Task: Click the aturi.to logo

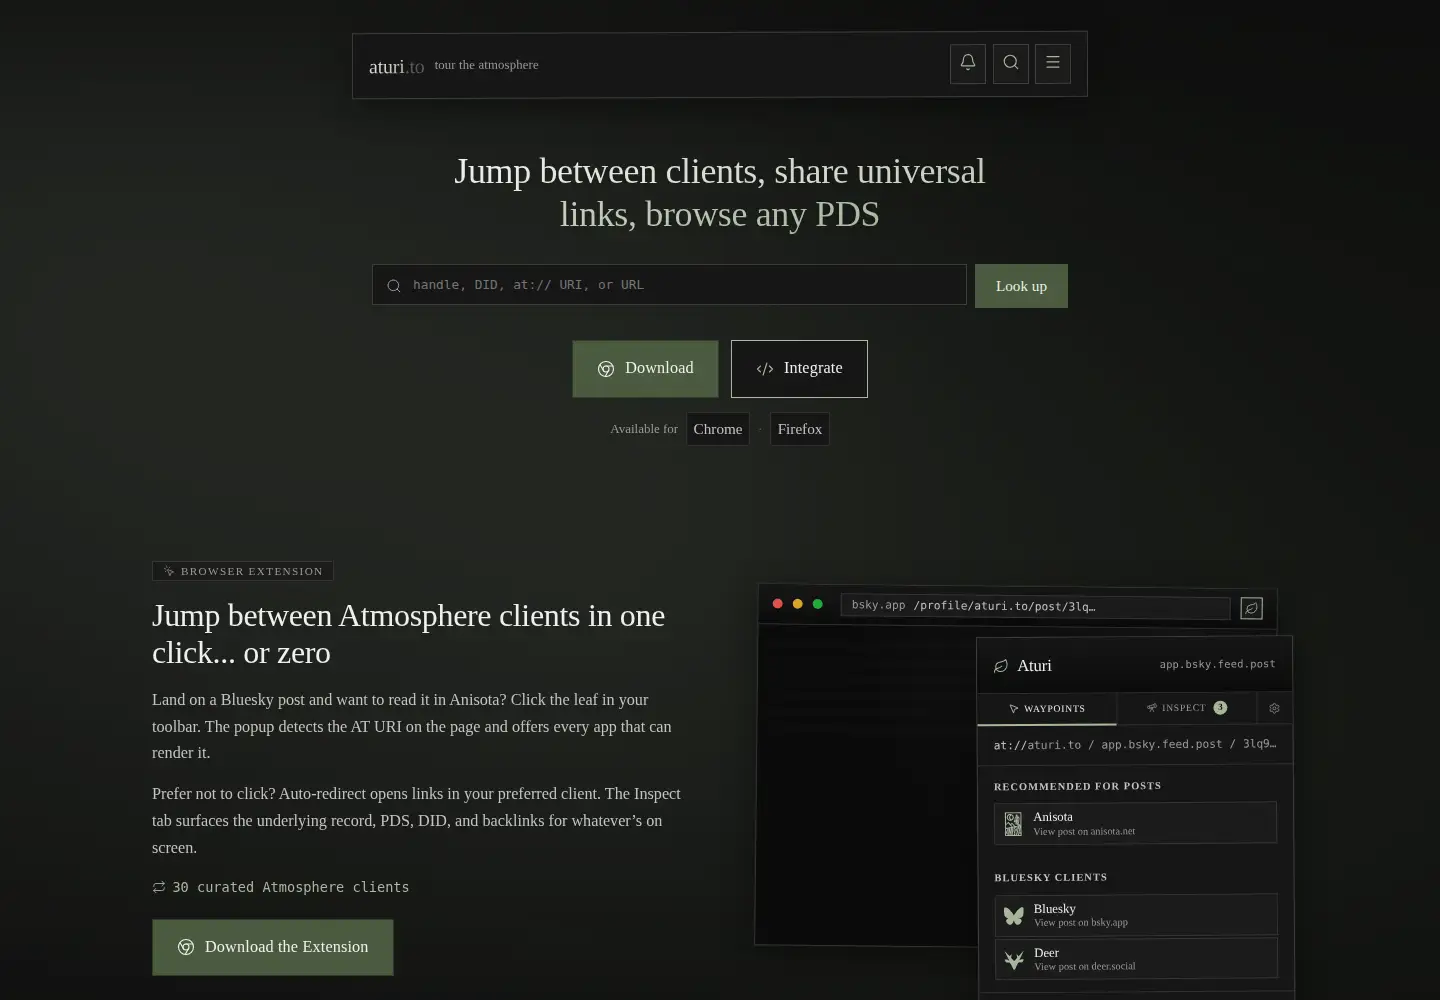Action: coord(396,67)
